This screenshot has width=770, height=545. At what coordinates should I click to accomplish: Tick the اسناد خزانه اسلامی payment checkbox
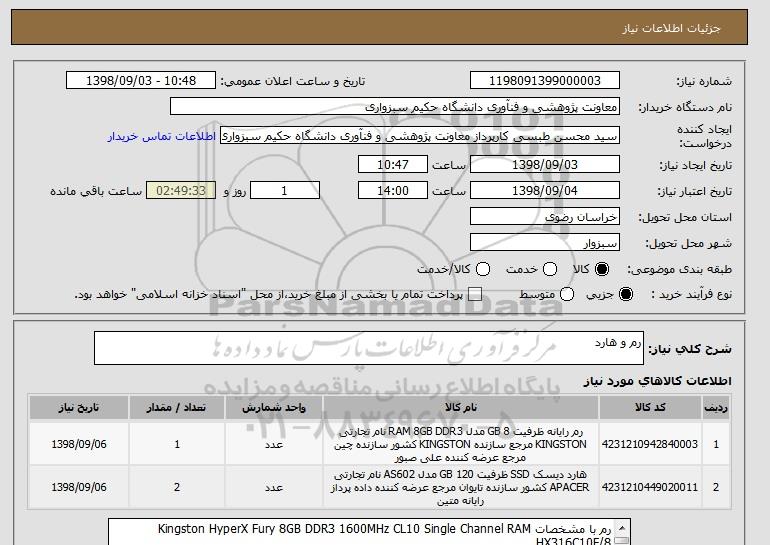(475, 294)
